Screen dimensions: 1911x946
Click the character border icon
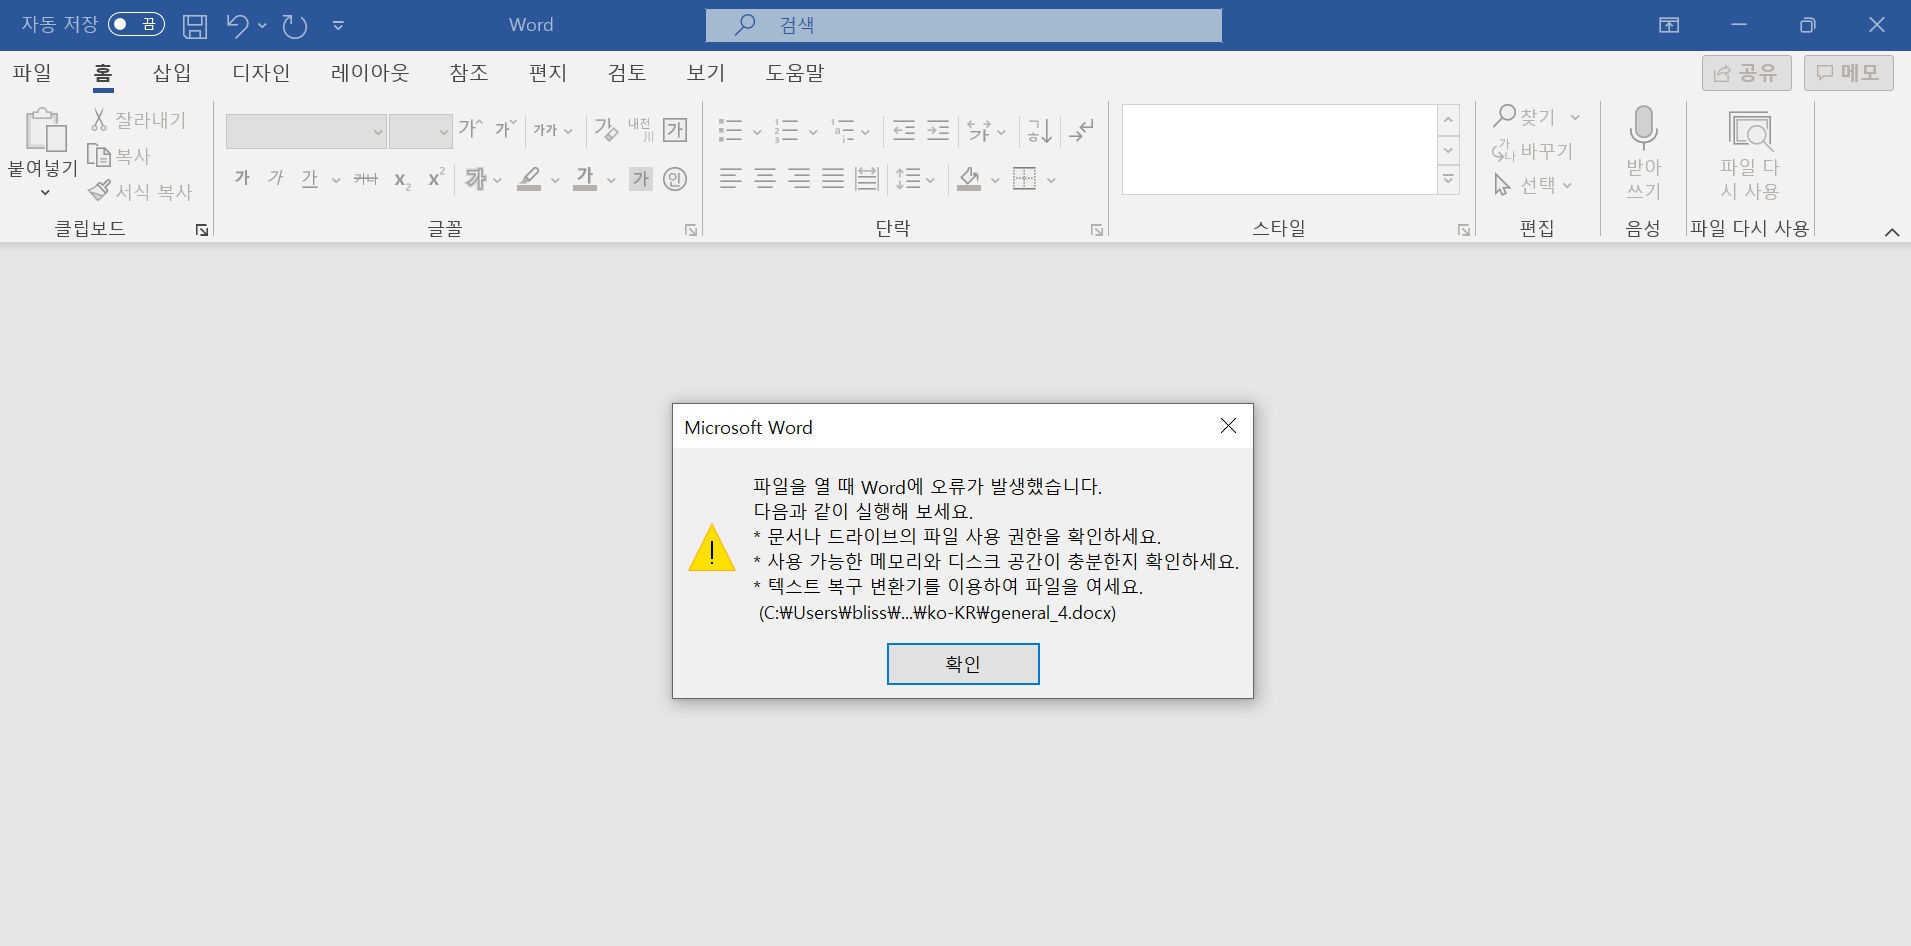tap(675, 130)
